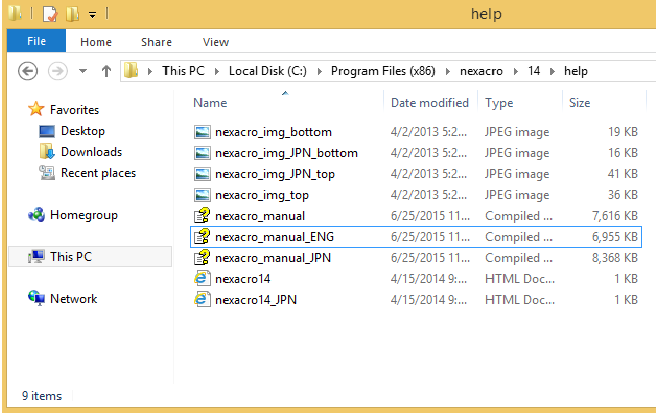Expand the chevron after Local Disk (C:)
The width and height of the screenshot is (659, 414).
(x=320, y=71)
